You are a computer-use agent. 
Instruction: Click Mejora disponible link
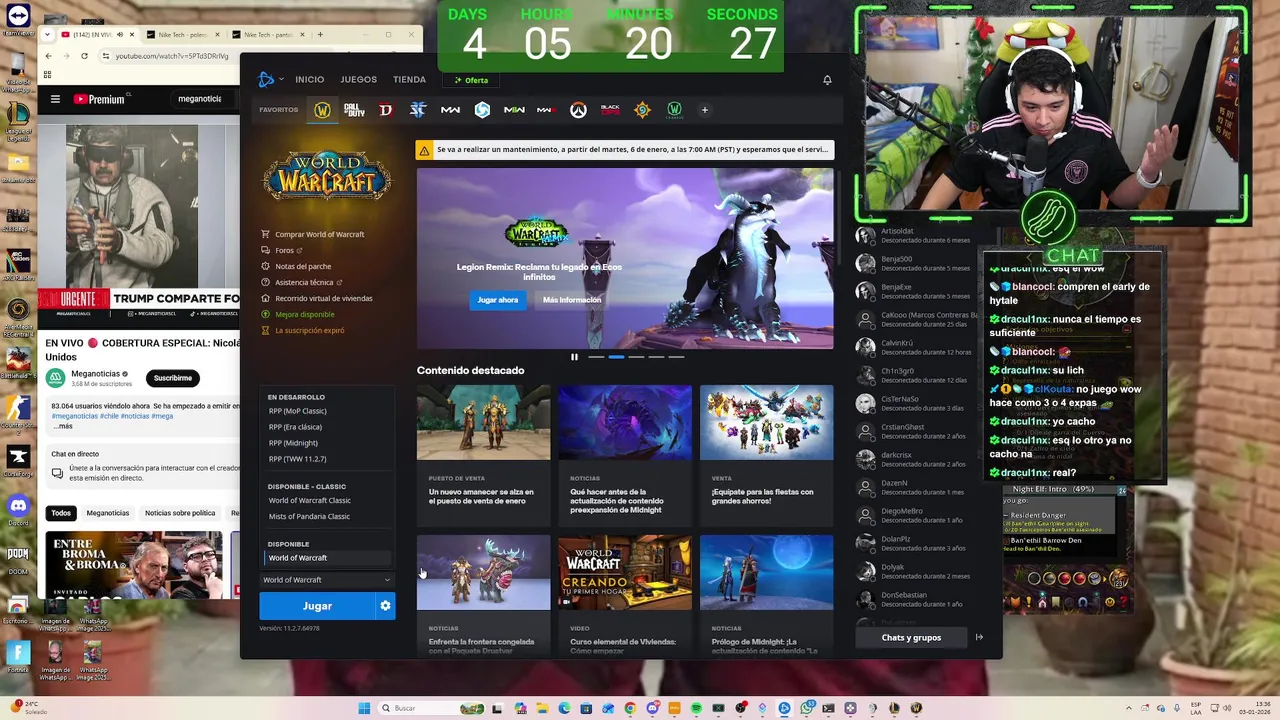[304, 314]
